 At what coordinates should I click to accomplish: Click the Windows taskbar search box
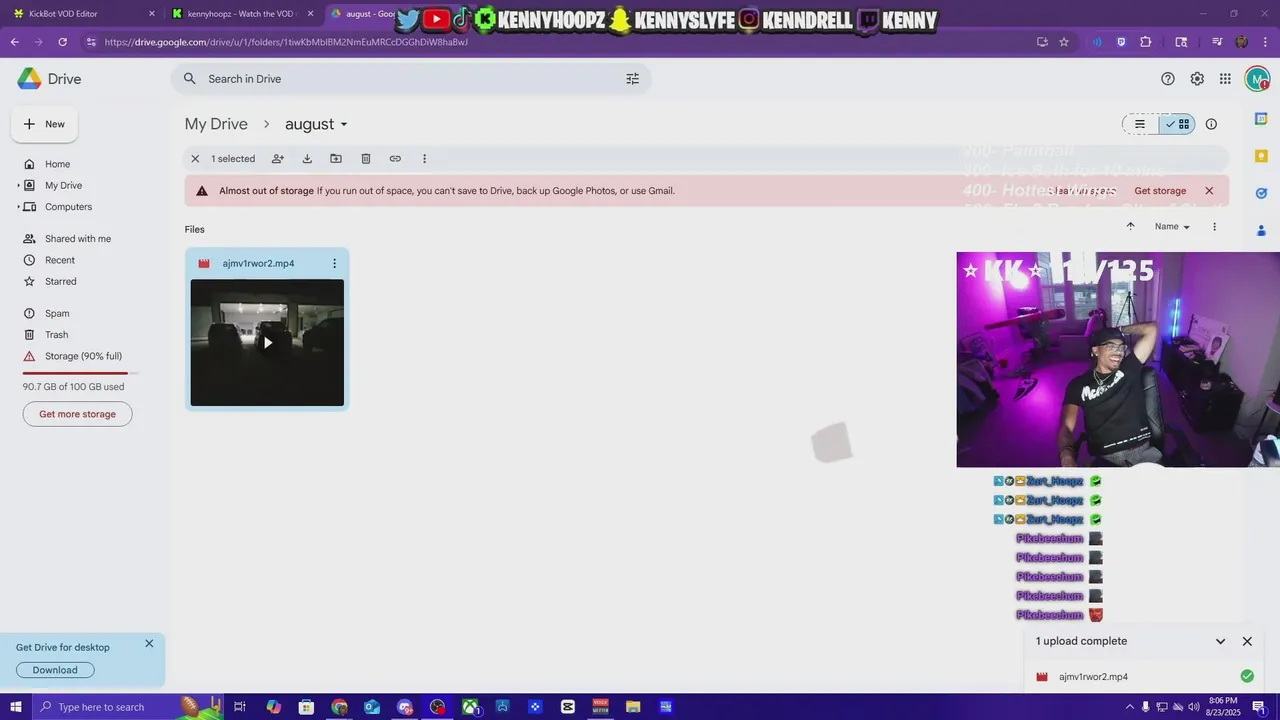point(130,707)
